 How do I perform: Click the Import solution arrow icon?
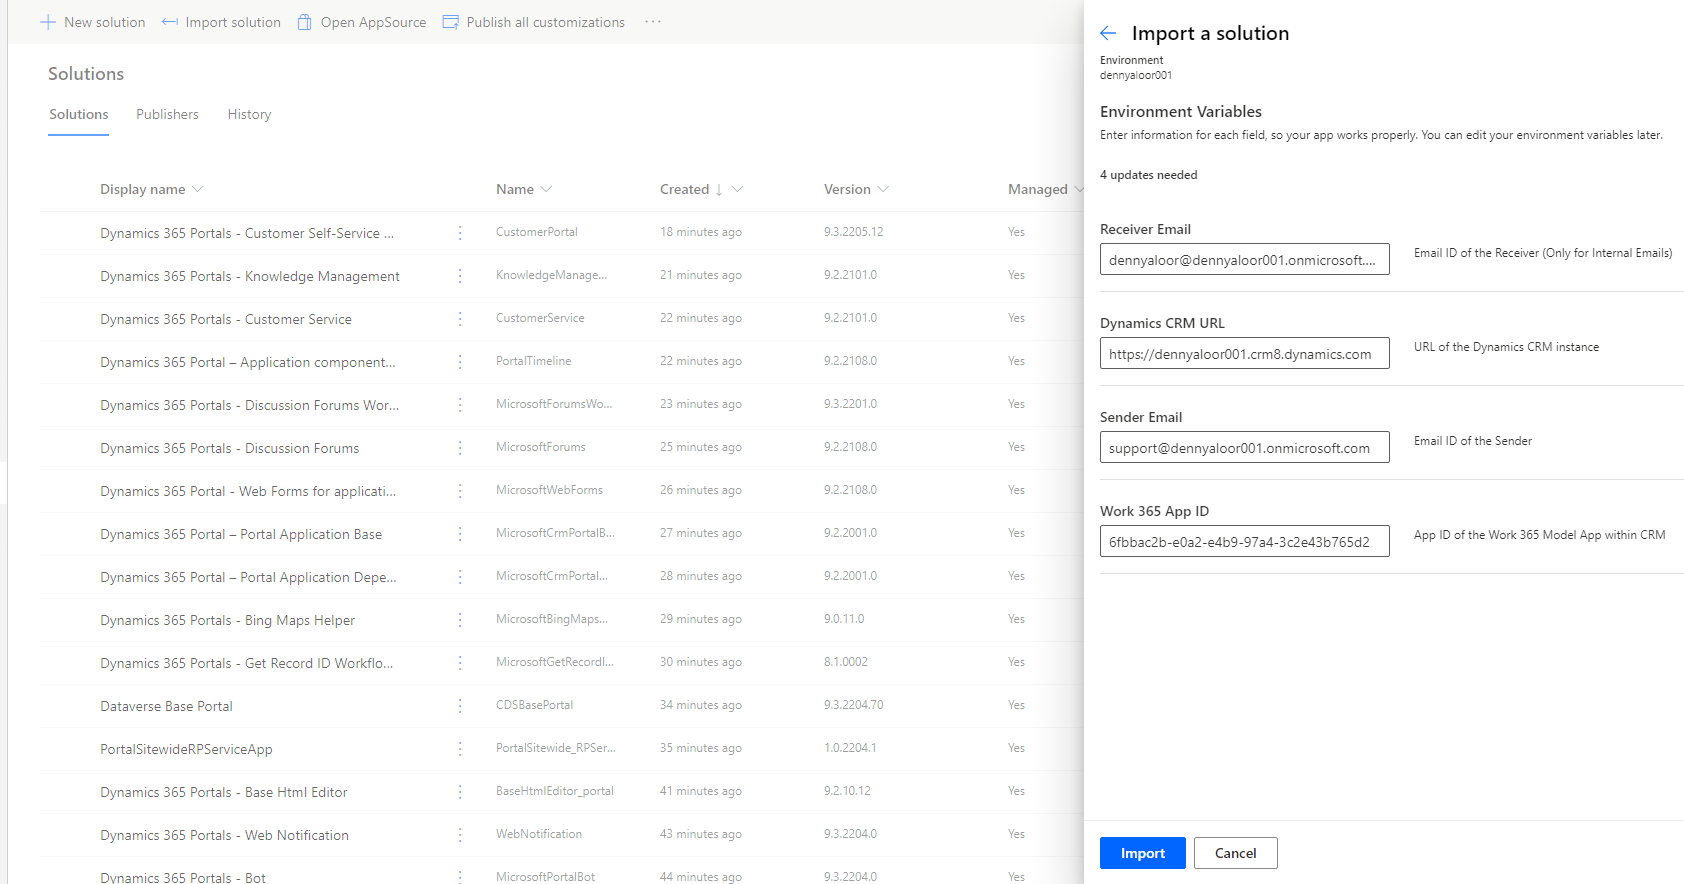170,22
